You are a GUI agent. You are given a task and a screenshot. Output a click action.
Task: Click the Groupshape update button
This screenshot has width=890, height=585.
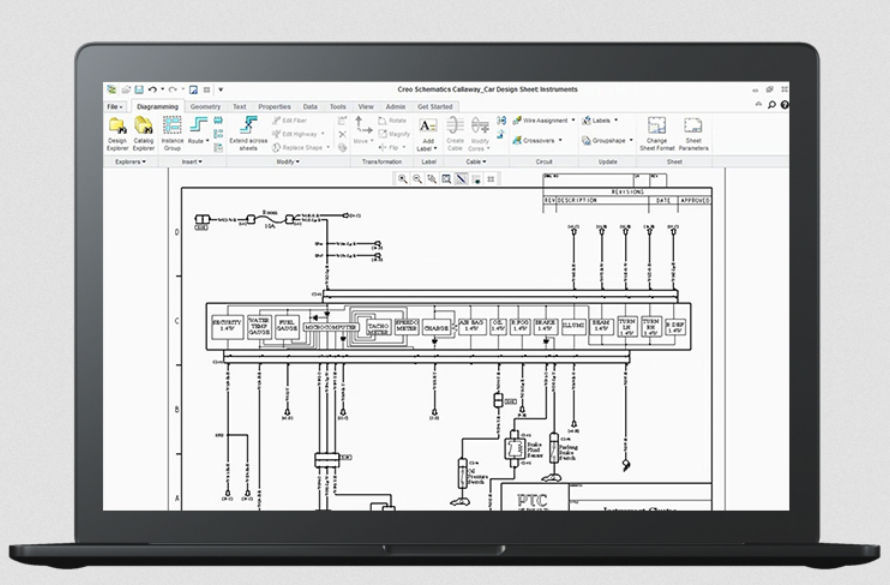point(605,141)
